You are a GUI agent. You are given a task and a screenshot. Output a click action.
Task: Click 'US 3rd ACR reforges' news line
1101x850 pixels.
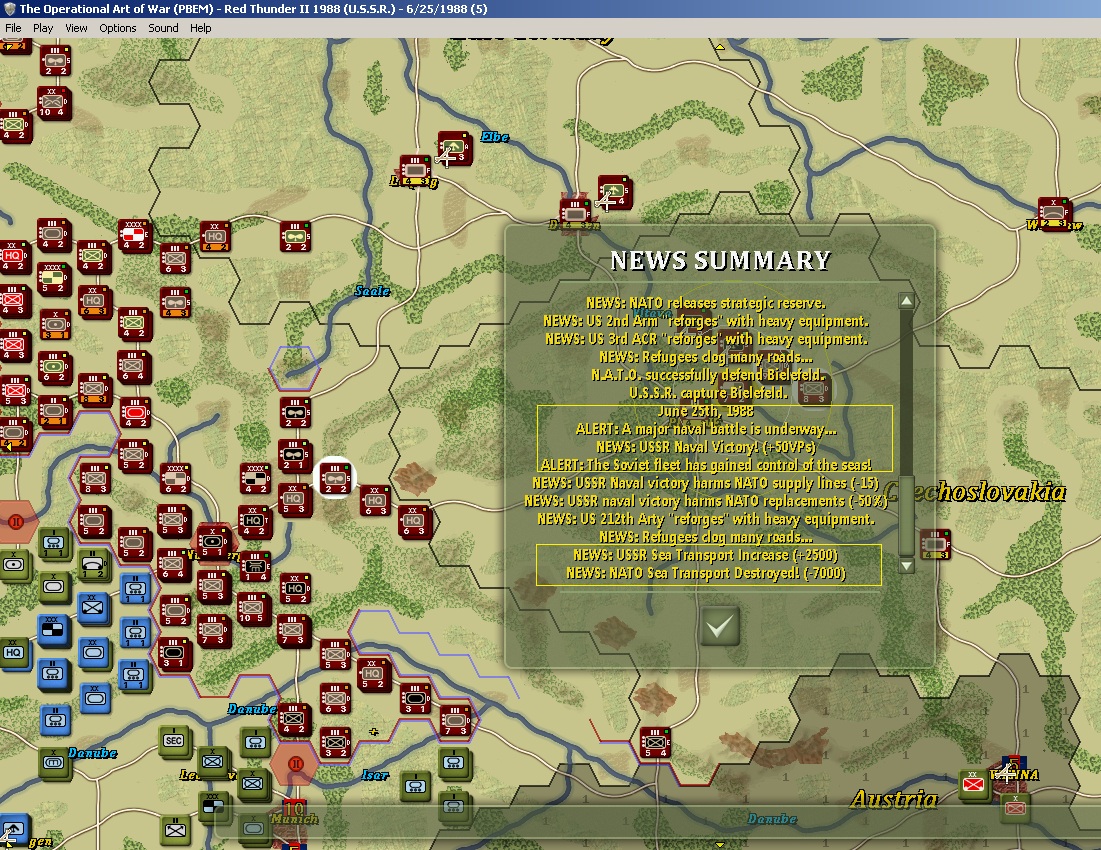tap(706, 339)
